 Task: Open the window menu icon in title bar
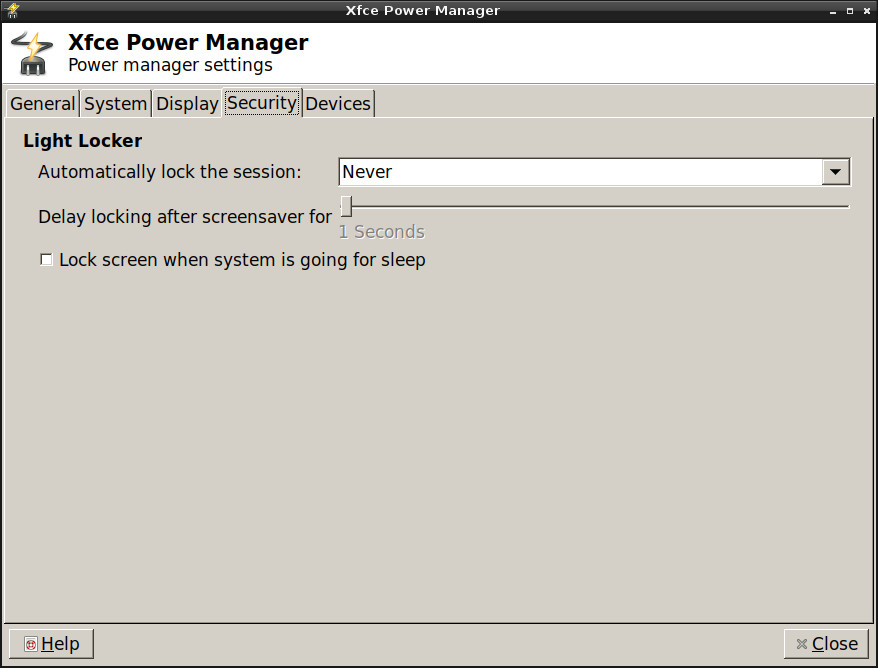12,10
